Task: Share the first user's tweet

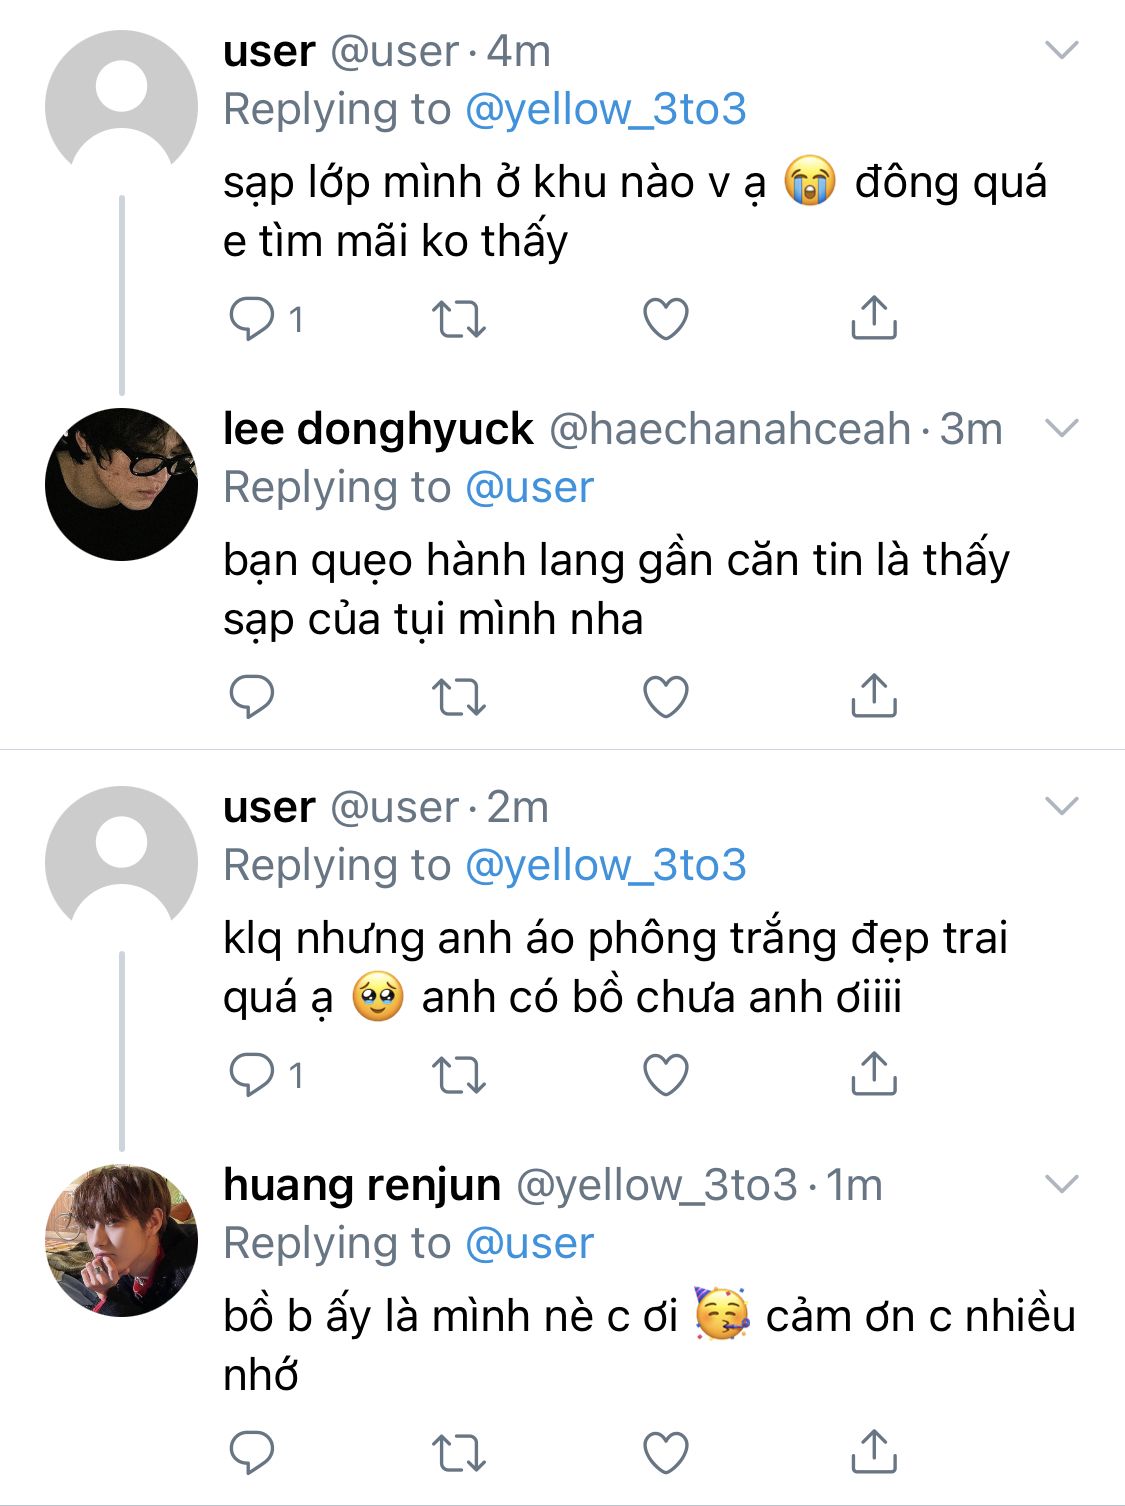Action: (873, 319)
